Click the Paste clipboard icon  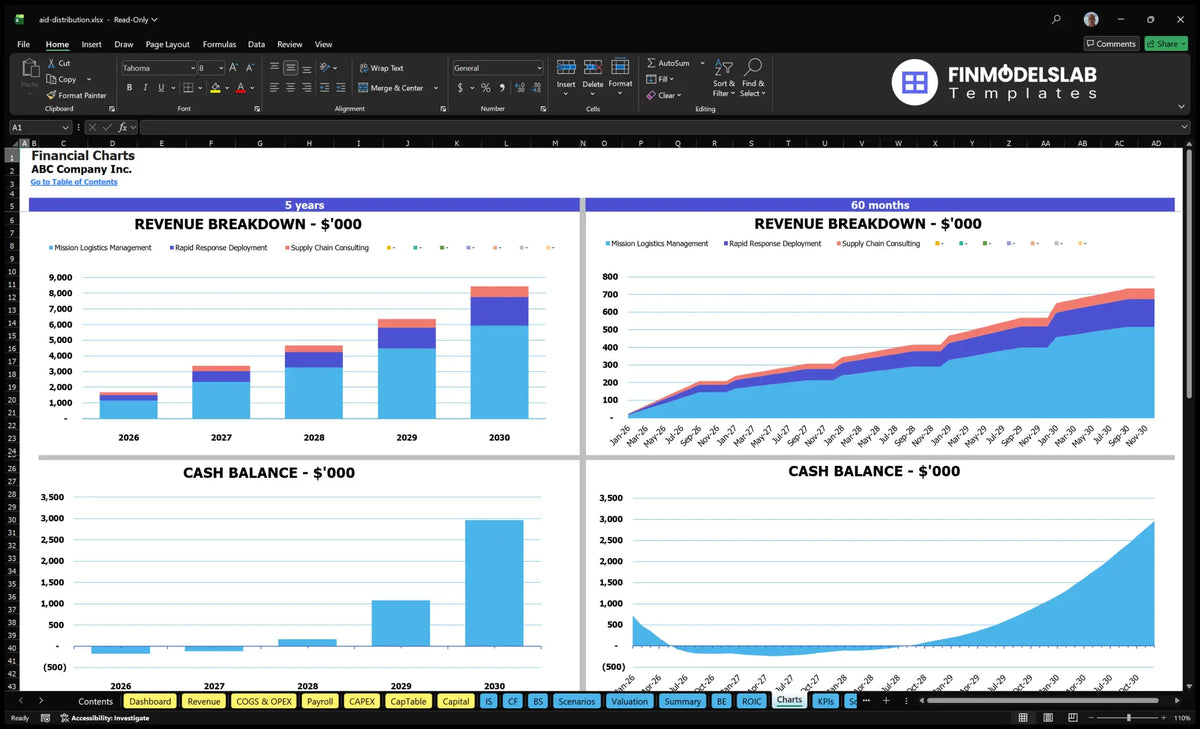pos(29,68)
